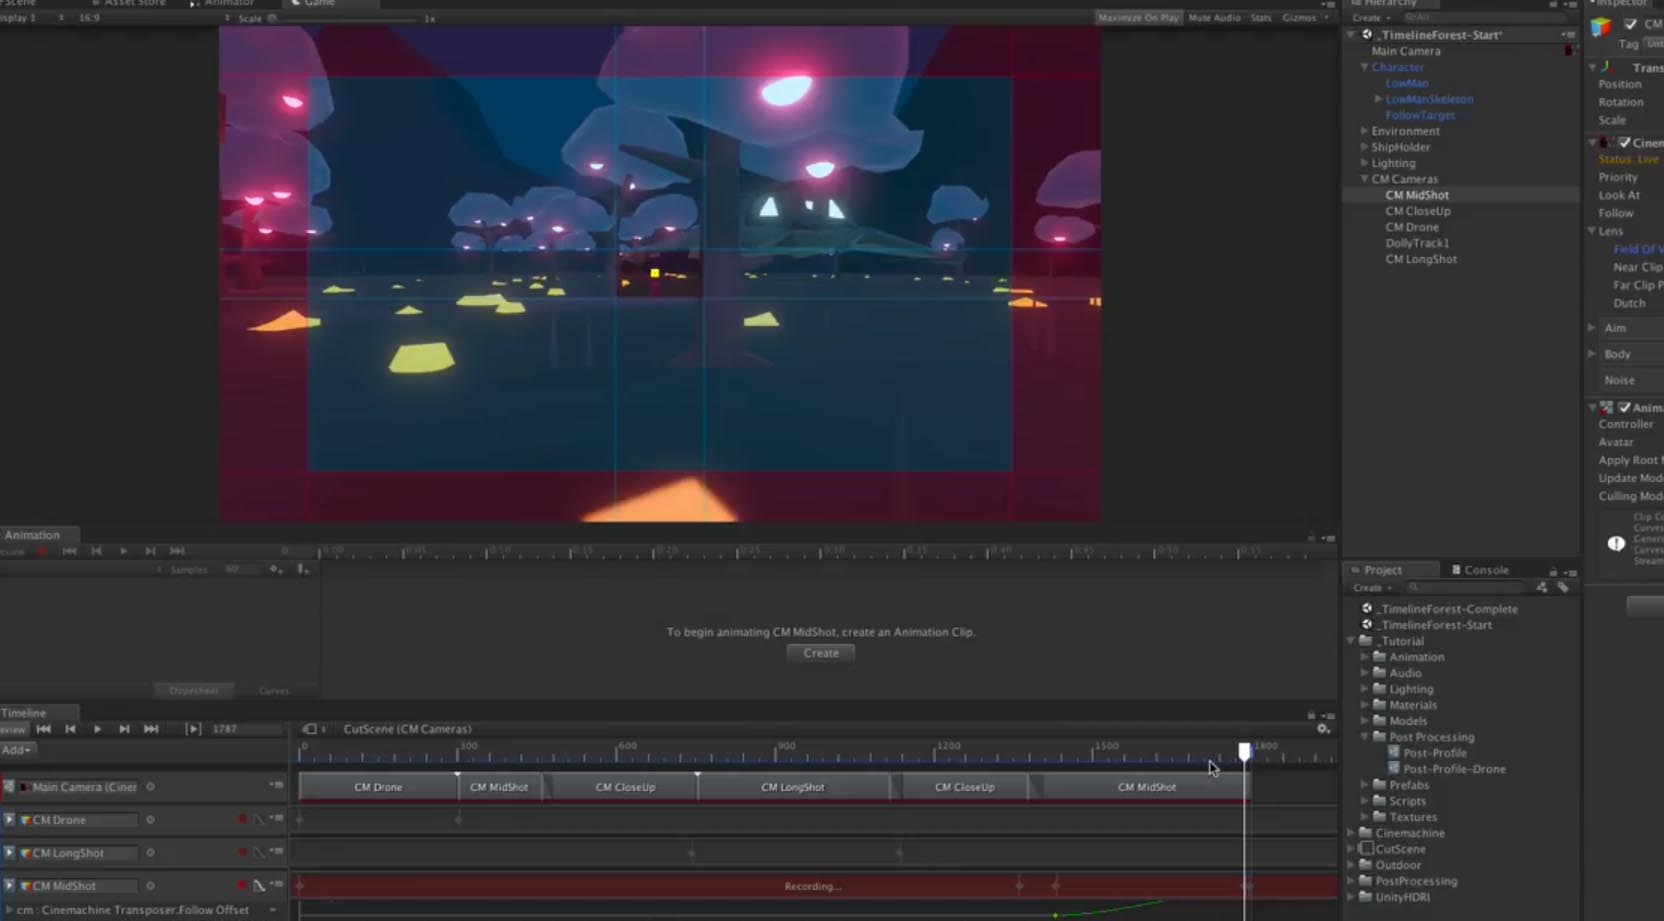The image size is (1664, 921).
Task: Go to first keyframe in Animation window
Action: (x=69, y=551)
